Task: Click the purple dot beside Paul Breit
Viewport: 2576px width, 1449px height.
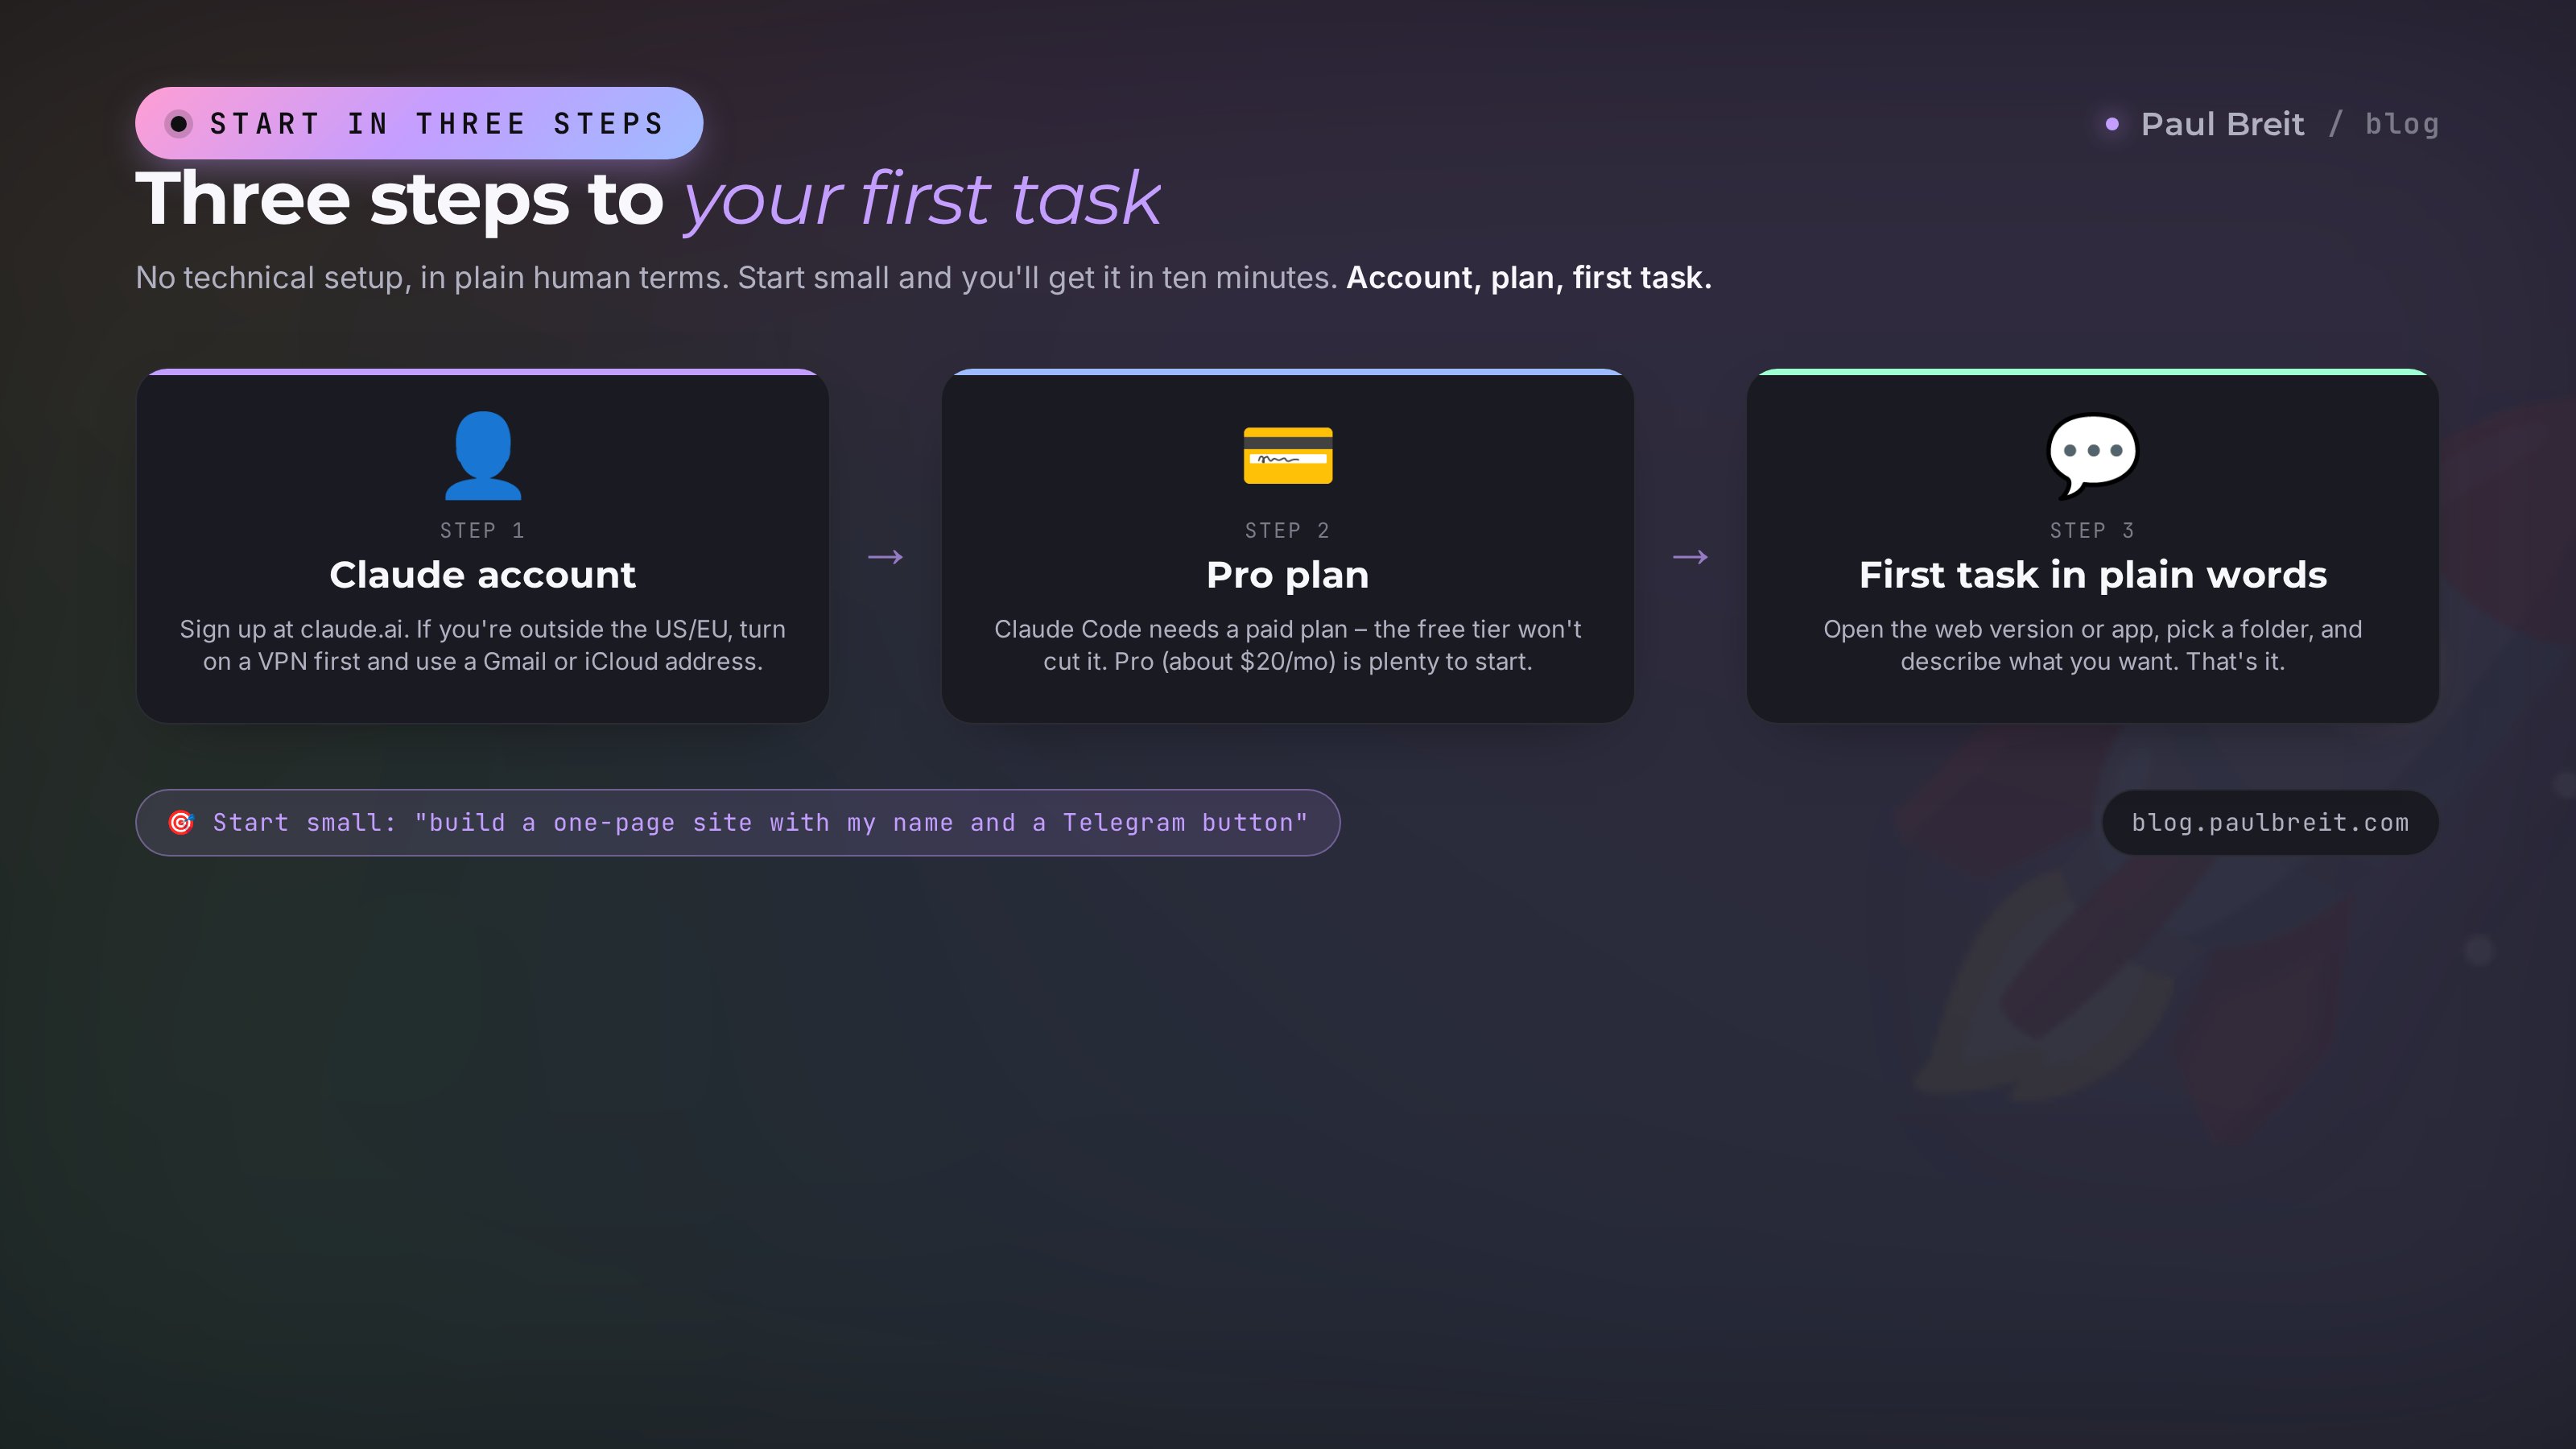Action: [x=2112, y=124]
